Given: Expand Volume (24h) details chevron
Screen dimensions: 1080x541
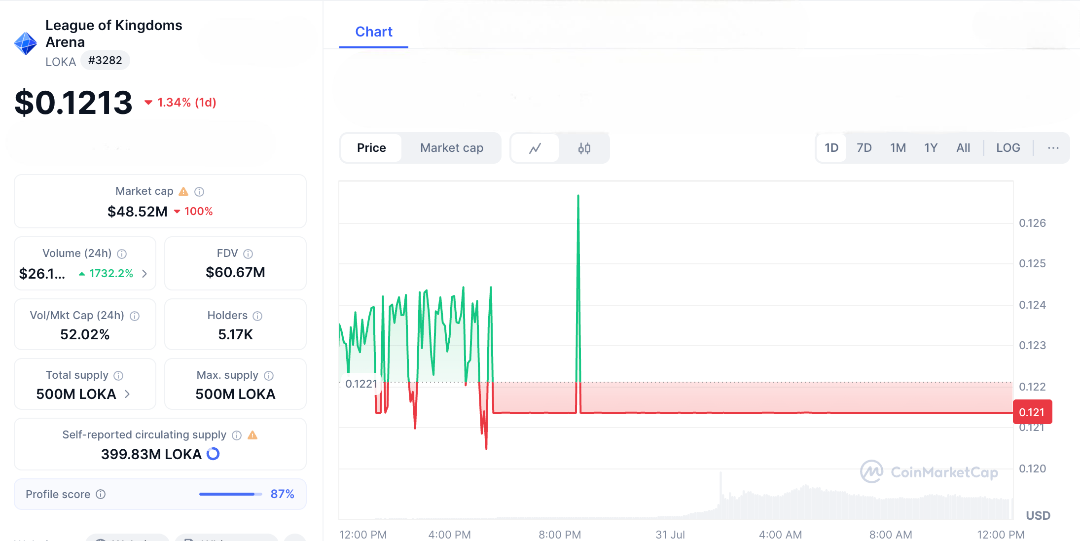Looking at the screenshot, I should coord(144,273).
